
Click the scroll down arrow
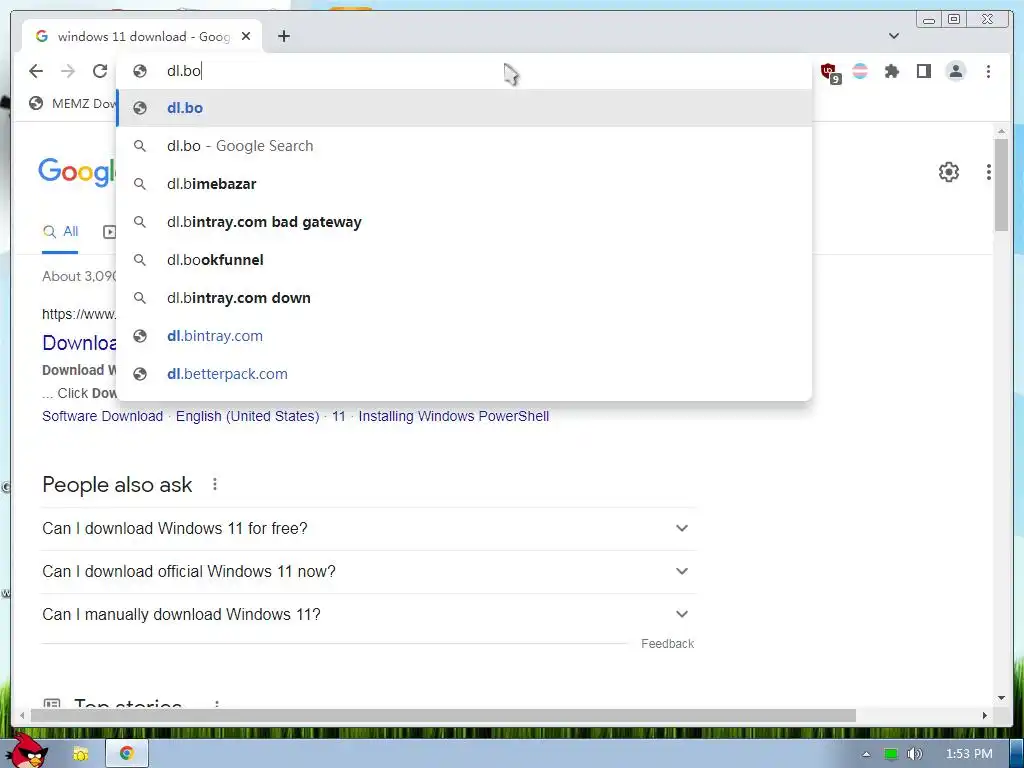(x=1001, y=698)
